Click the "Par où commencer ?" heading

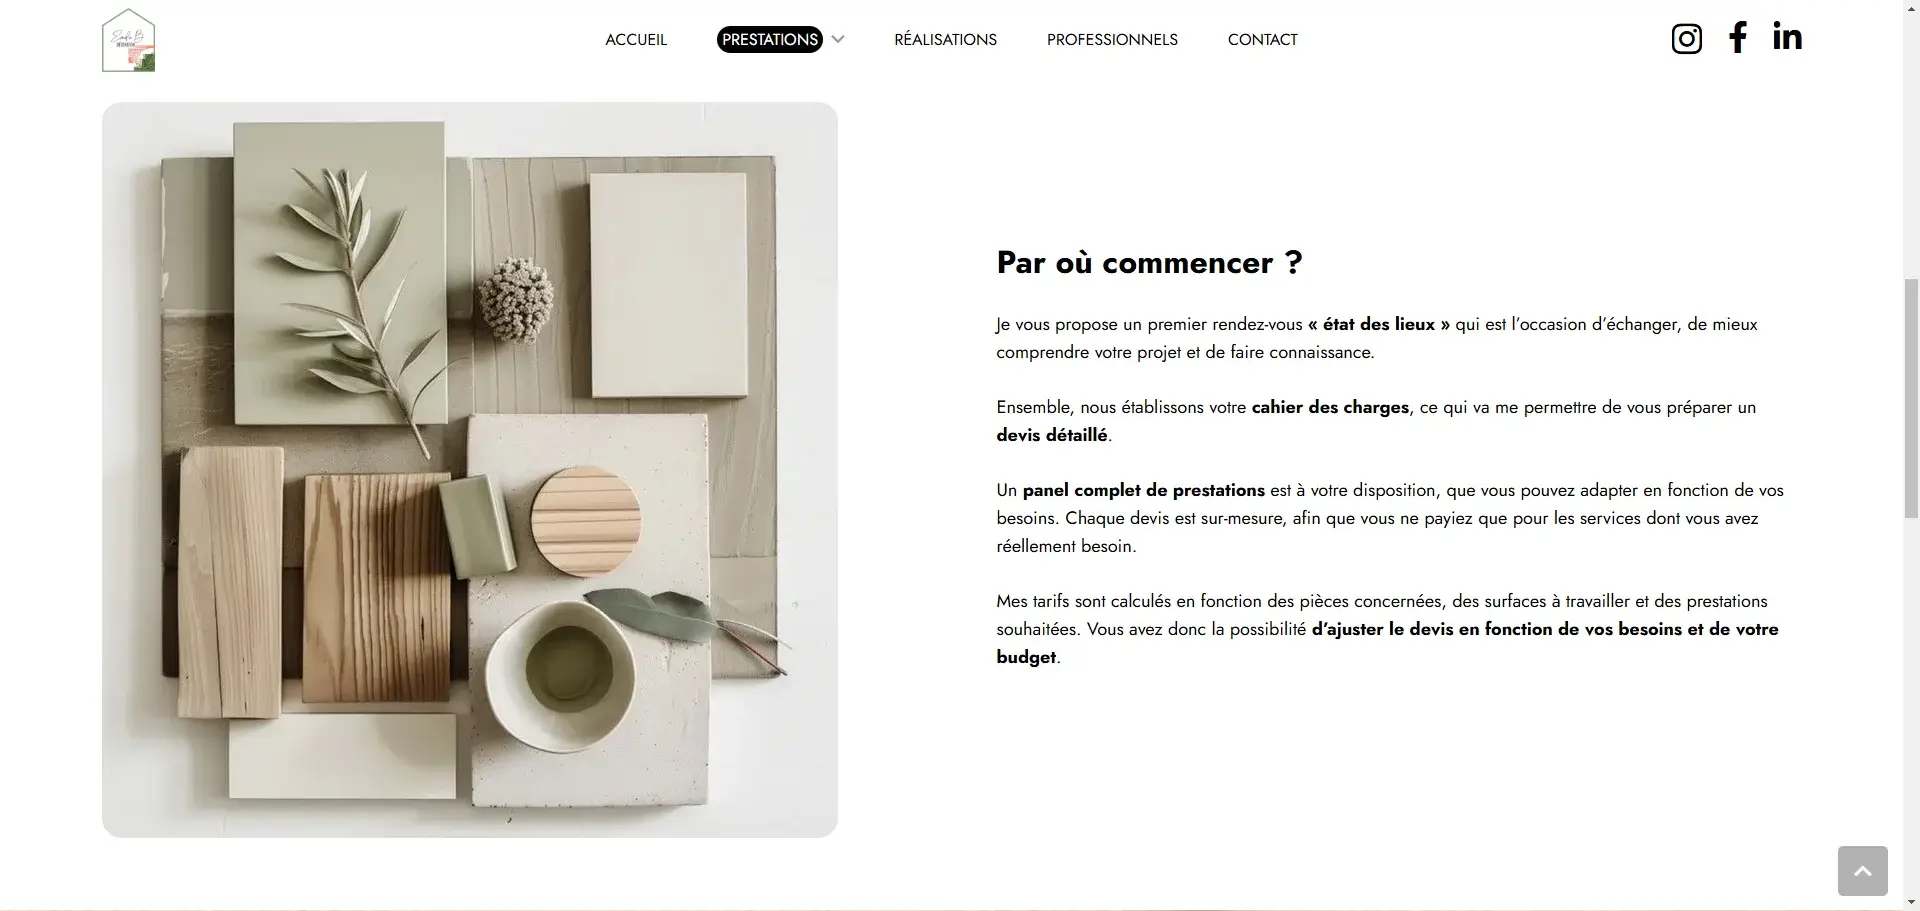pos(1149,263)
